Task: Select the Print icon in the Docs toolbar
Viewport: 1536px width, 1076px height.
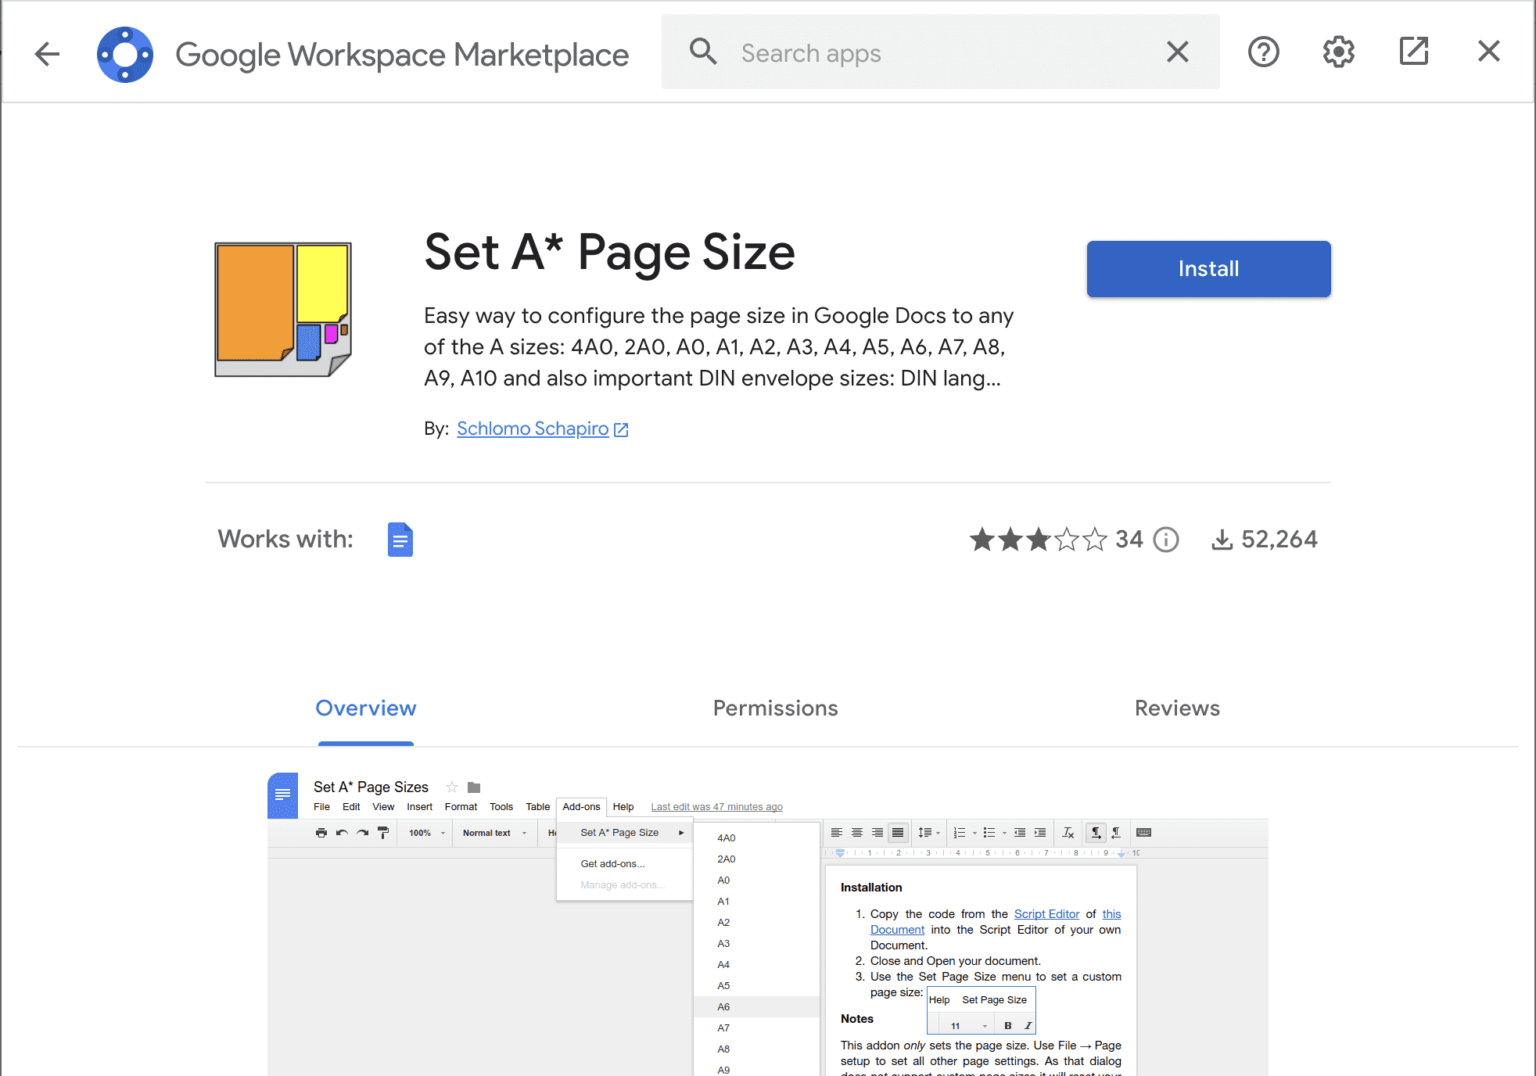Action: [321, 832]
